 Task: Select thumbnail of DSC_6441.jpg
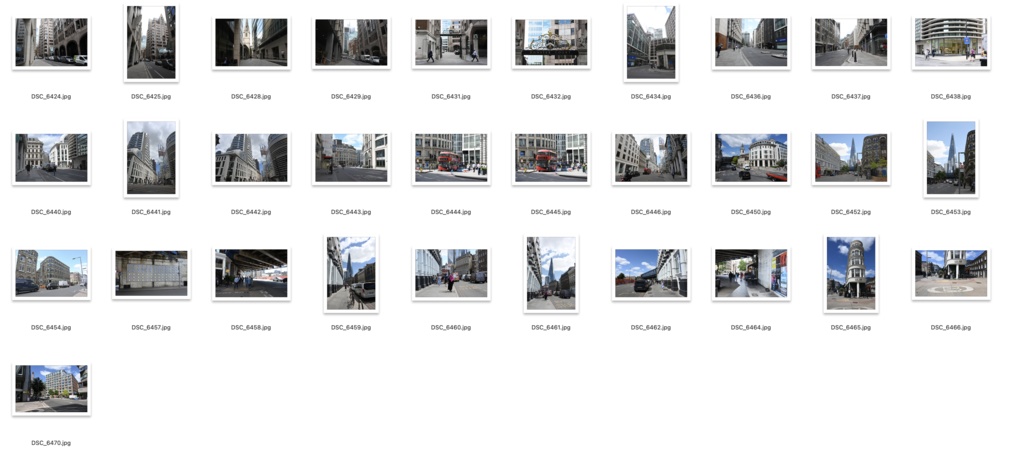click(151, 158)
